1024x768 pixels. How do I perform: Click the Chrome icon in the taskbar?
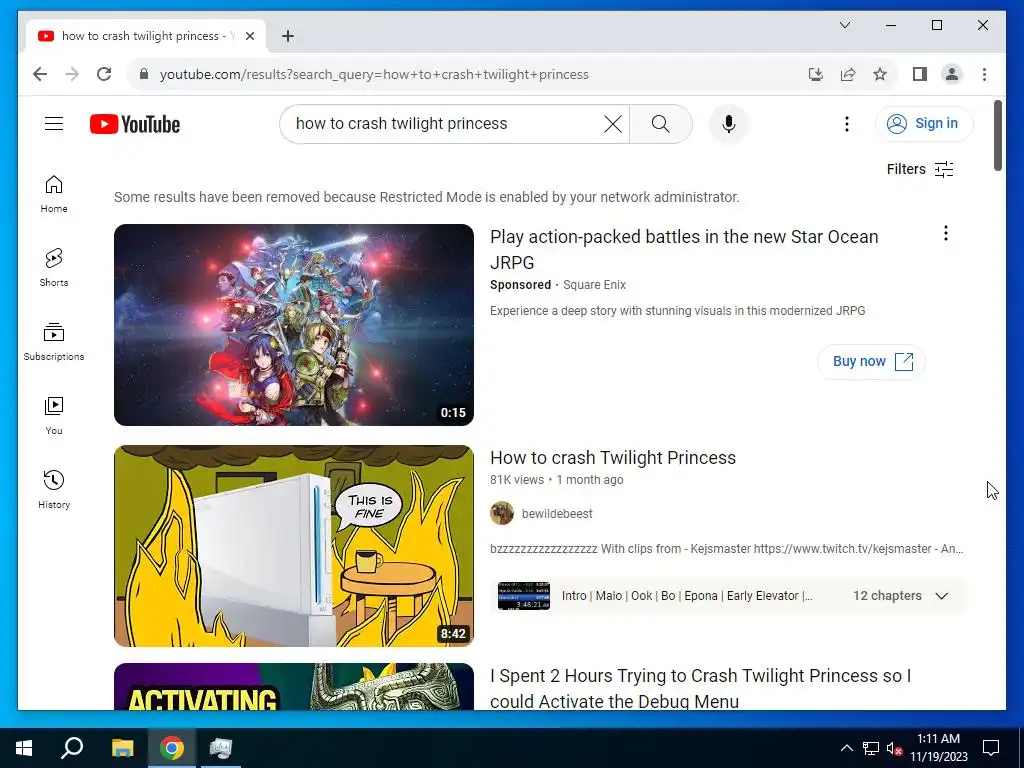tap(172, 748)
